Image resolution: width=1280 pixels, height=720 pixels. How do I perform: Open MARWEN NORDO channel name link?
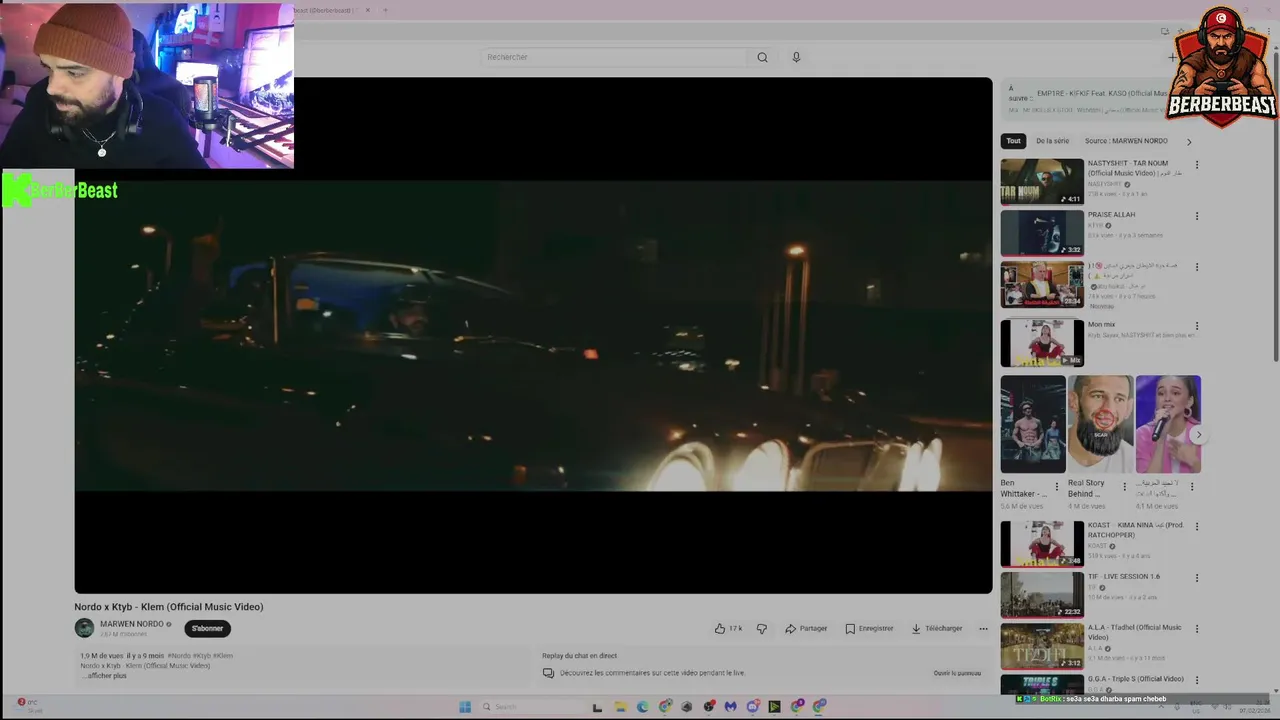(x=131, y=624)
